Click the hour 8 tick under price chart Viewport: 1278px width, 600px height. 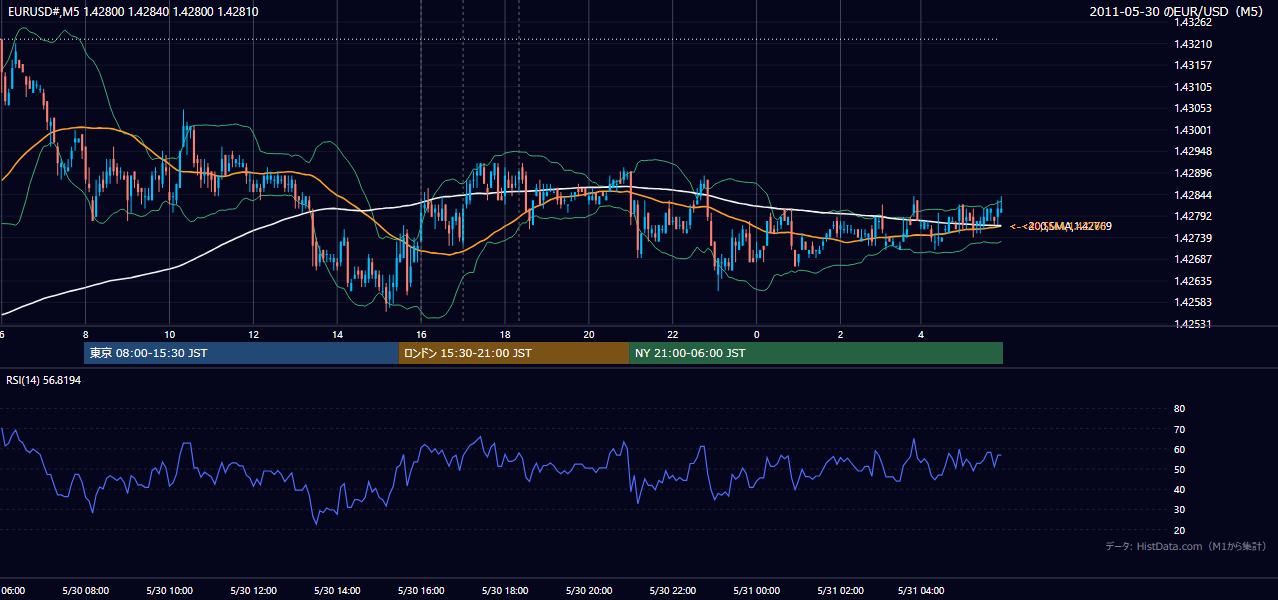coord(86,334)
